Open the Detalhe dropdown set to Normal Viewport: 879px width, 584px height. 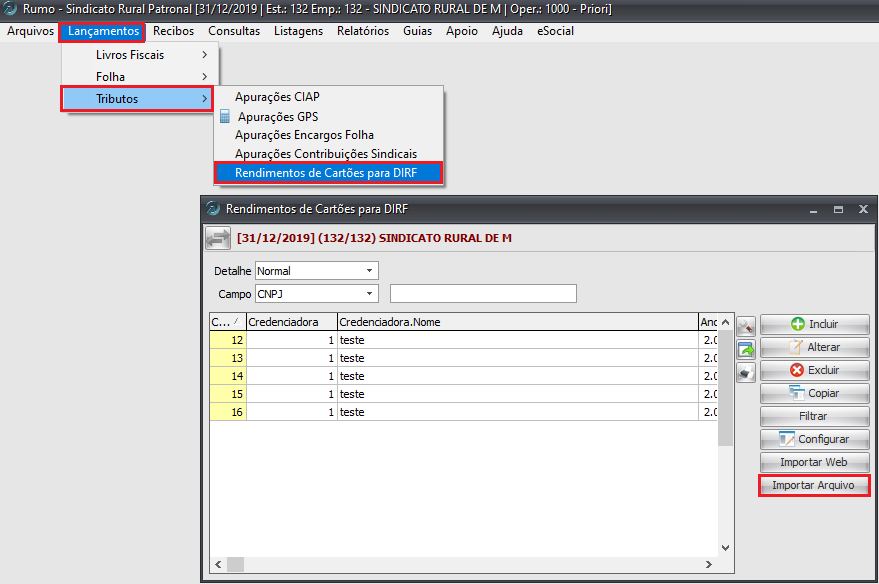pyautogui.click(x=317, y=271)
